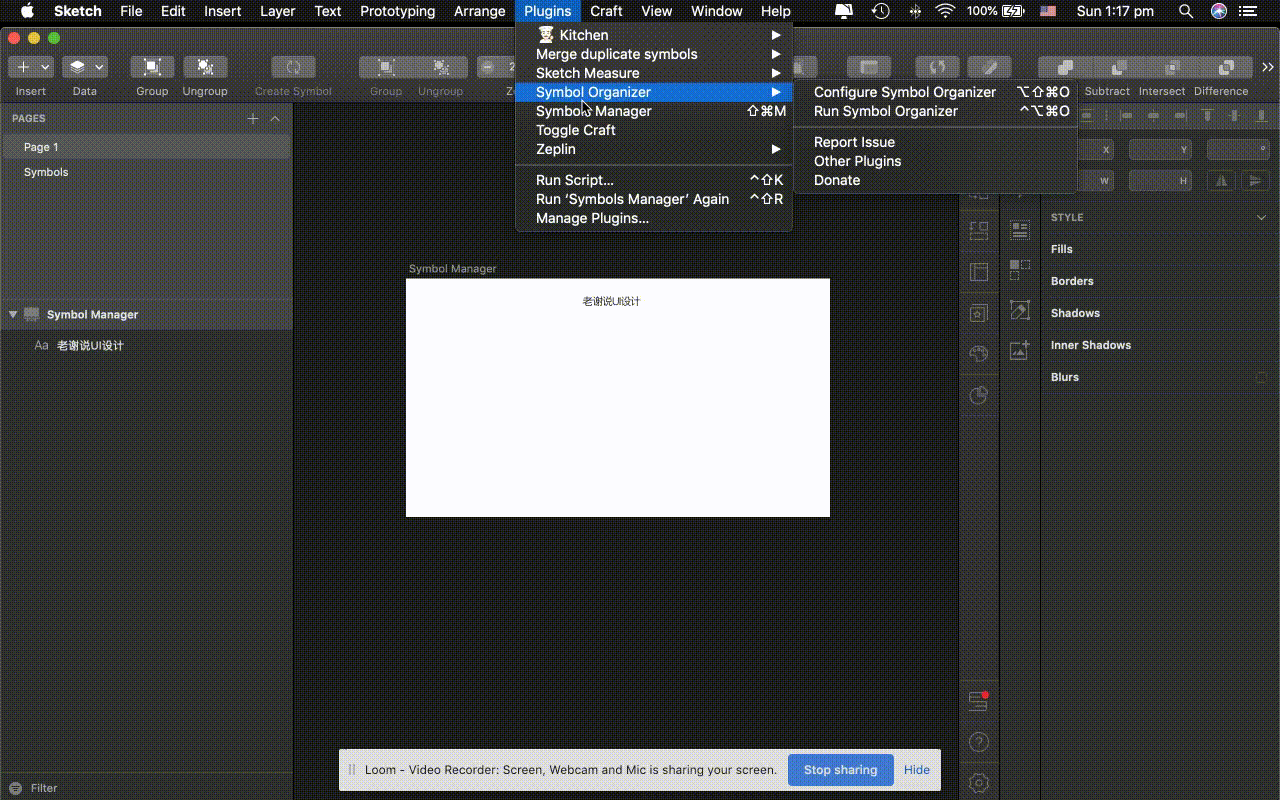
Task: Select Configure Symbol Organizer
Action: pyautogui.click(x=935, y=92)
